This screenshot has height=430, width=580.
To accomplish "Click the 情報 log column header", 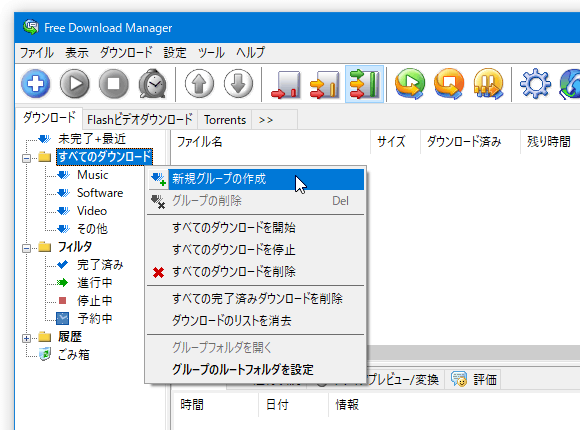I will tap(347, 404).
